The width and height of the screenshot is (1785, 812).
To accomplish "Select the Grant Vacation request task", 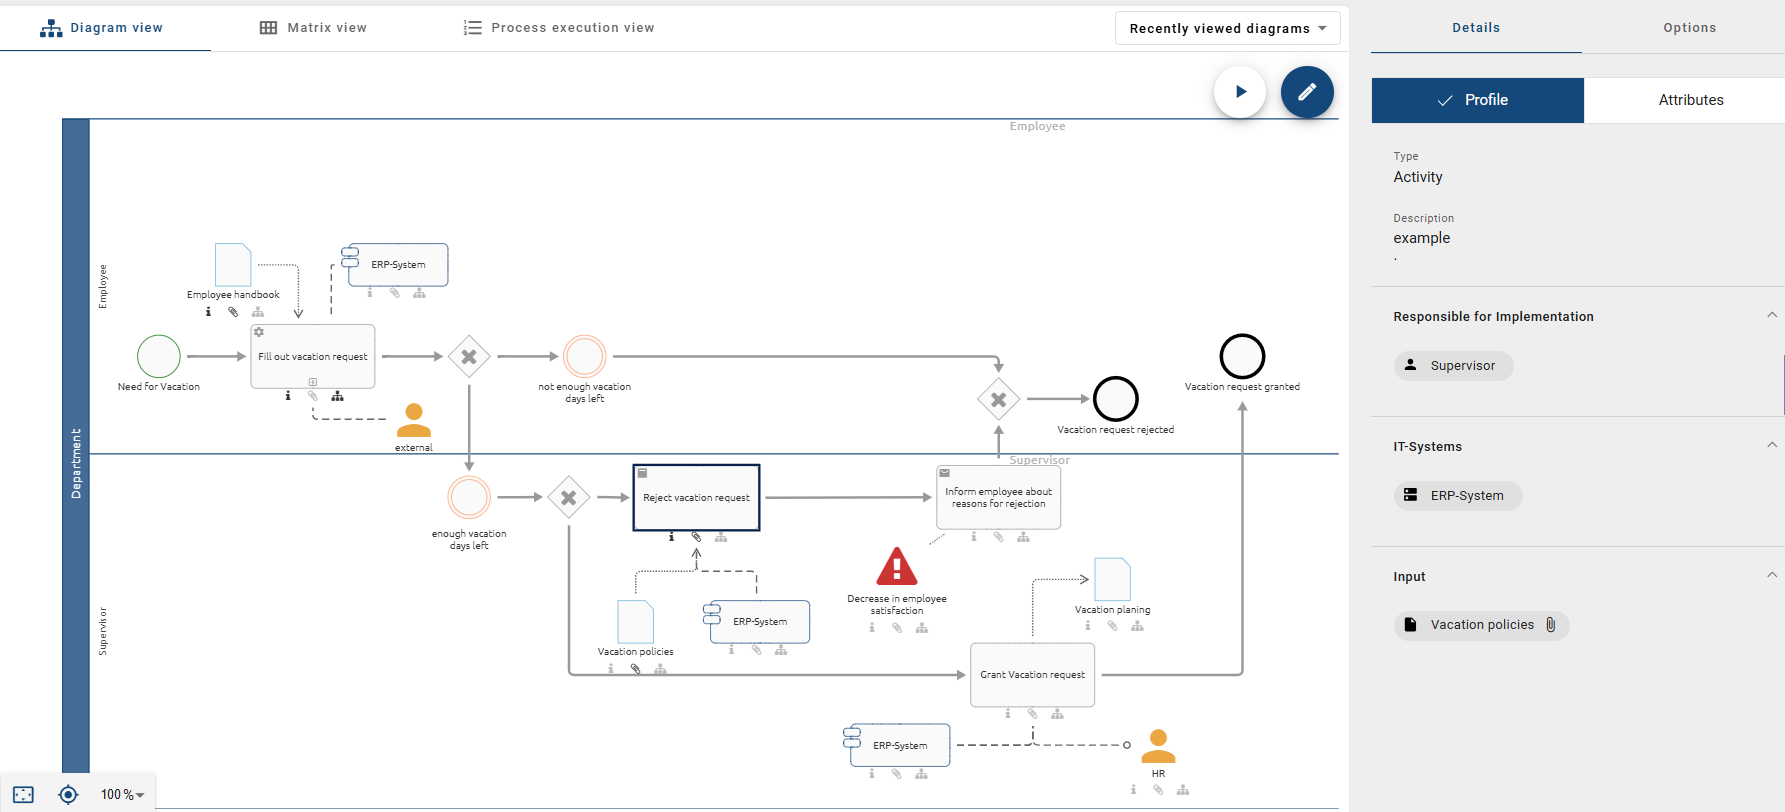I will (x=1032, y=675).
